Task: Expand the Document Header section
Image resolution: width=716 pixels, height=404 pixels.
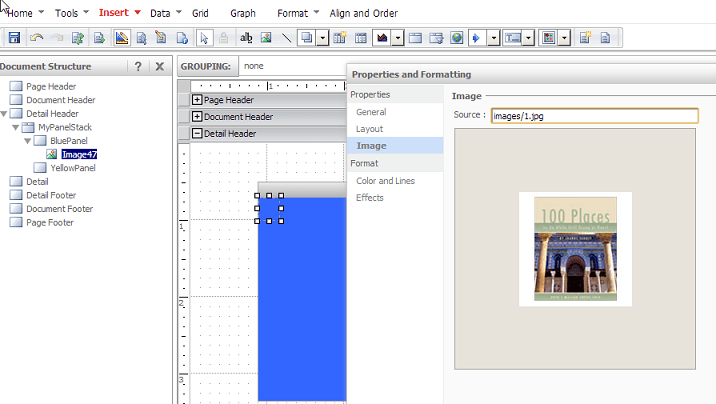Action: pos(197,117)
